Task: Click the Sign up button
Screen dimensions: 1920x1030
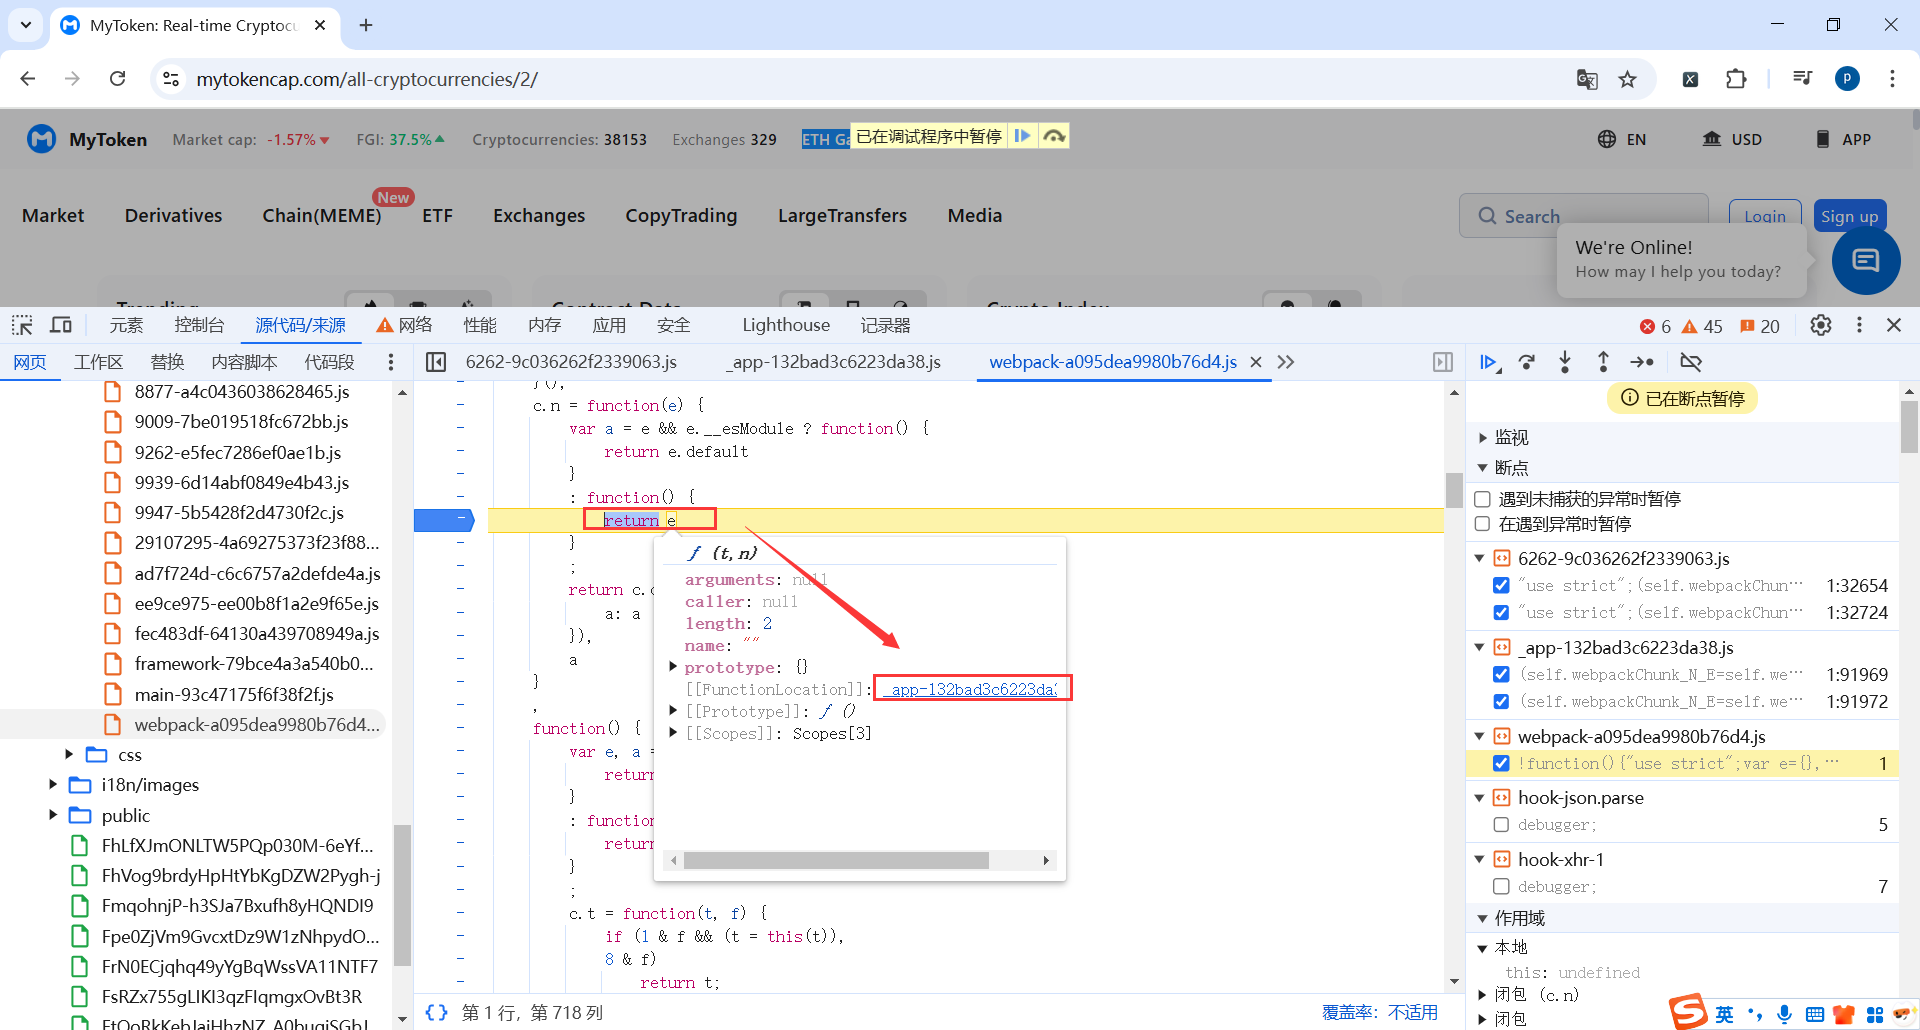Action: pos(1849,216)
